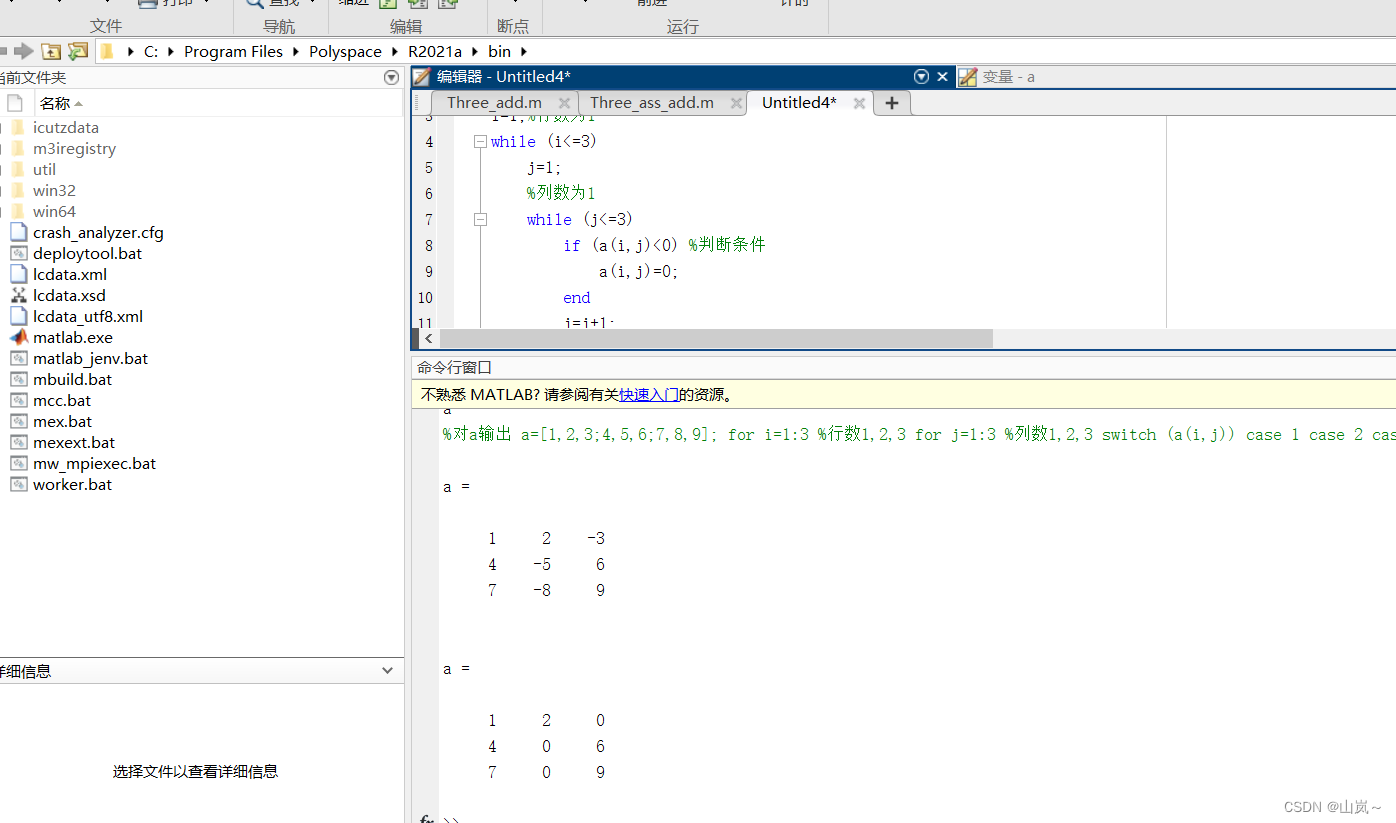Click the mw_mpiexec.bat file icon

point(17,463)
